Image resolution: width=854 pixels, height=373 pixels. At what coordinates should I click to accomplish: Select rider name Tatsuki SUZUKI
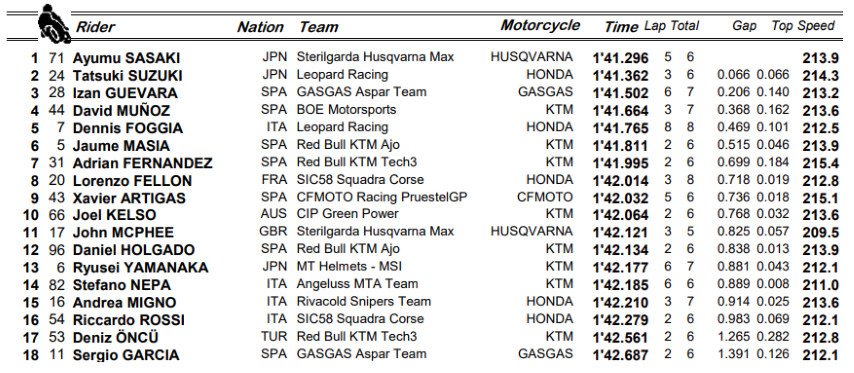(127, 76)
